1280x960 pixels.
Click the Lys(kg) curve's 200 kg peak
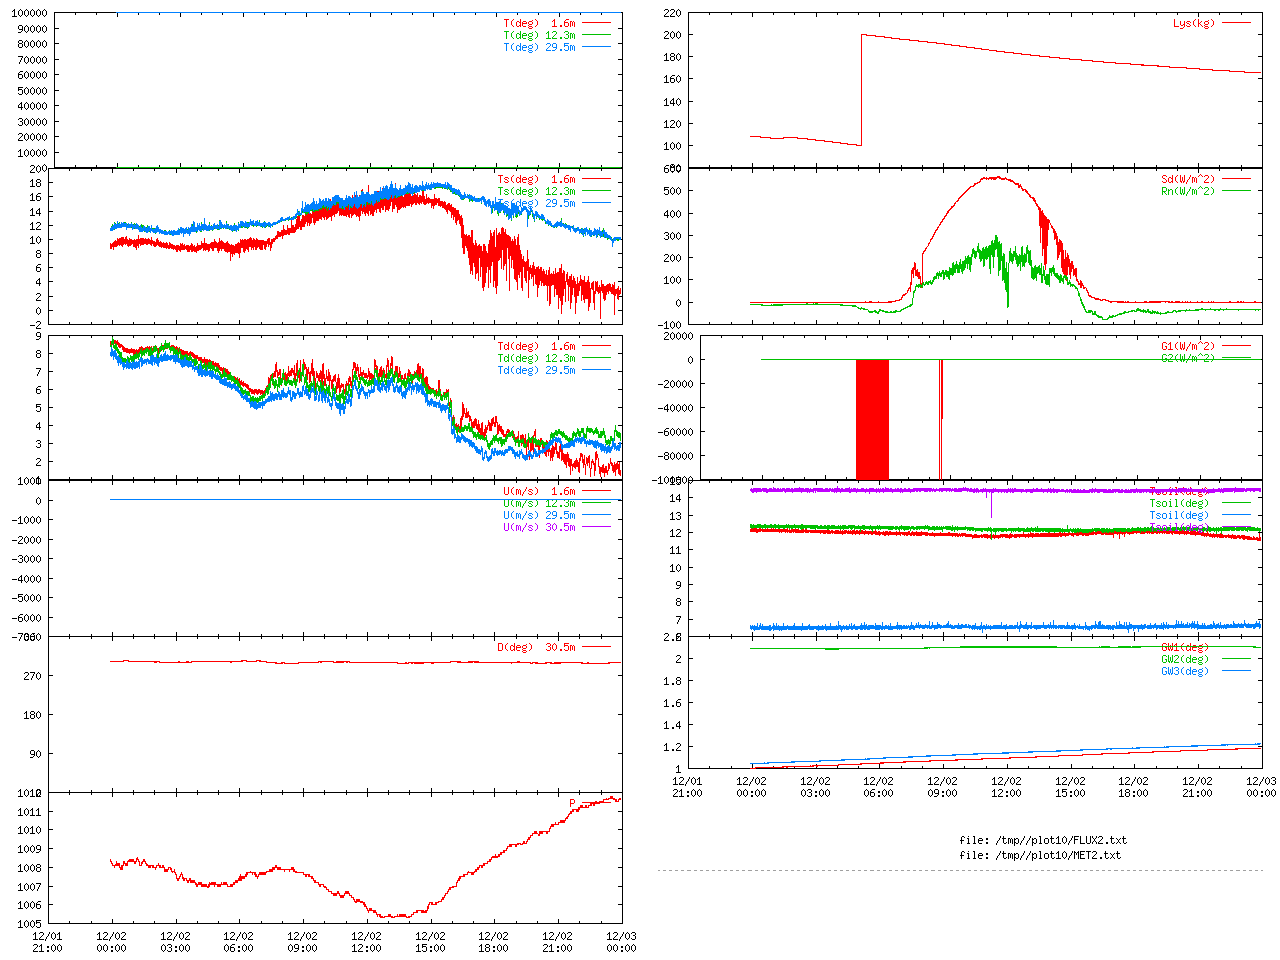(x=862, y=35)
